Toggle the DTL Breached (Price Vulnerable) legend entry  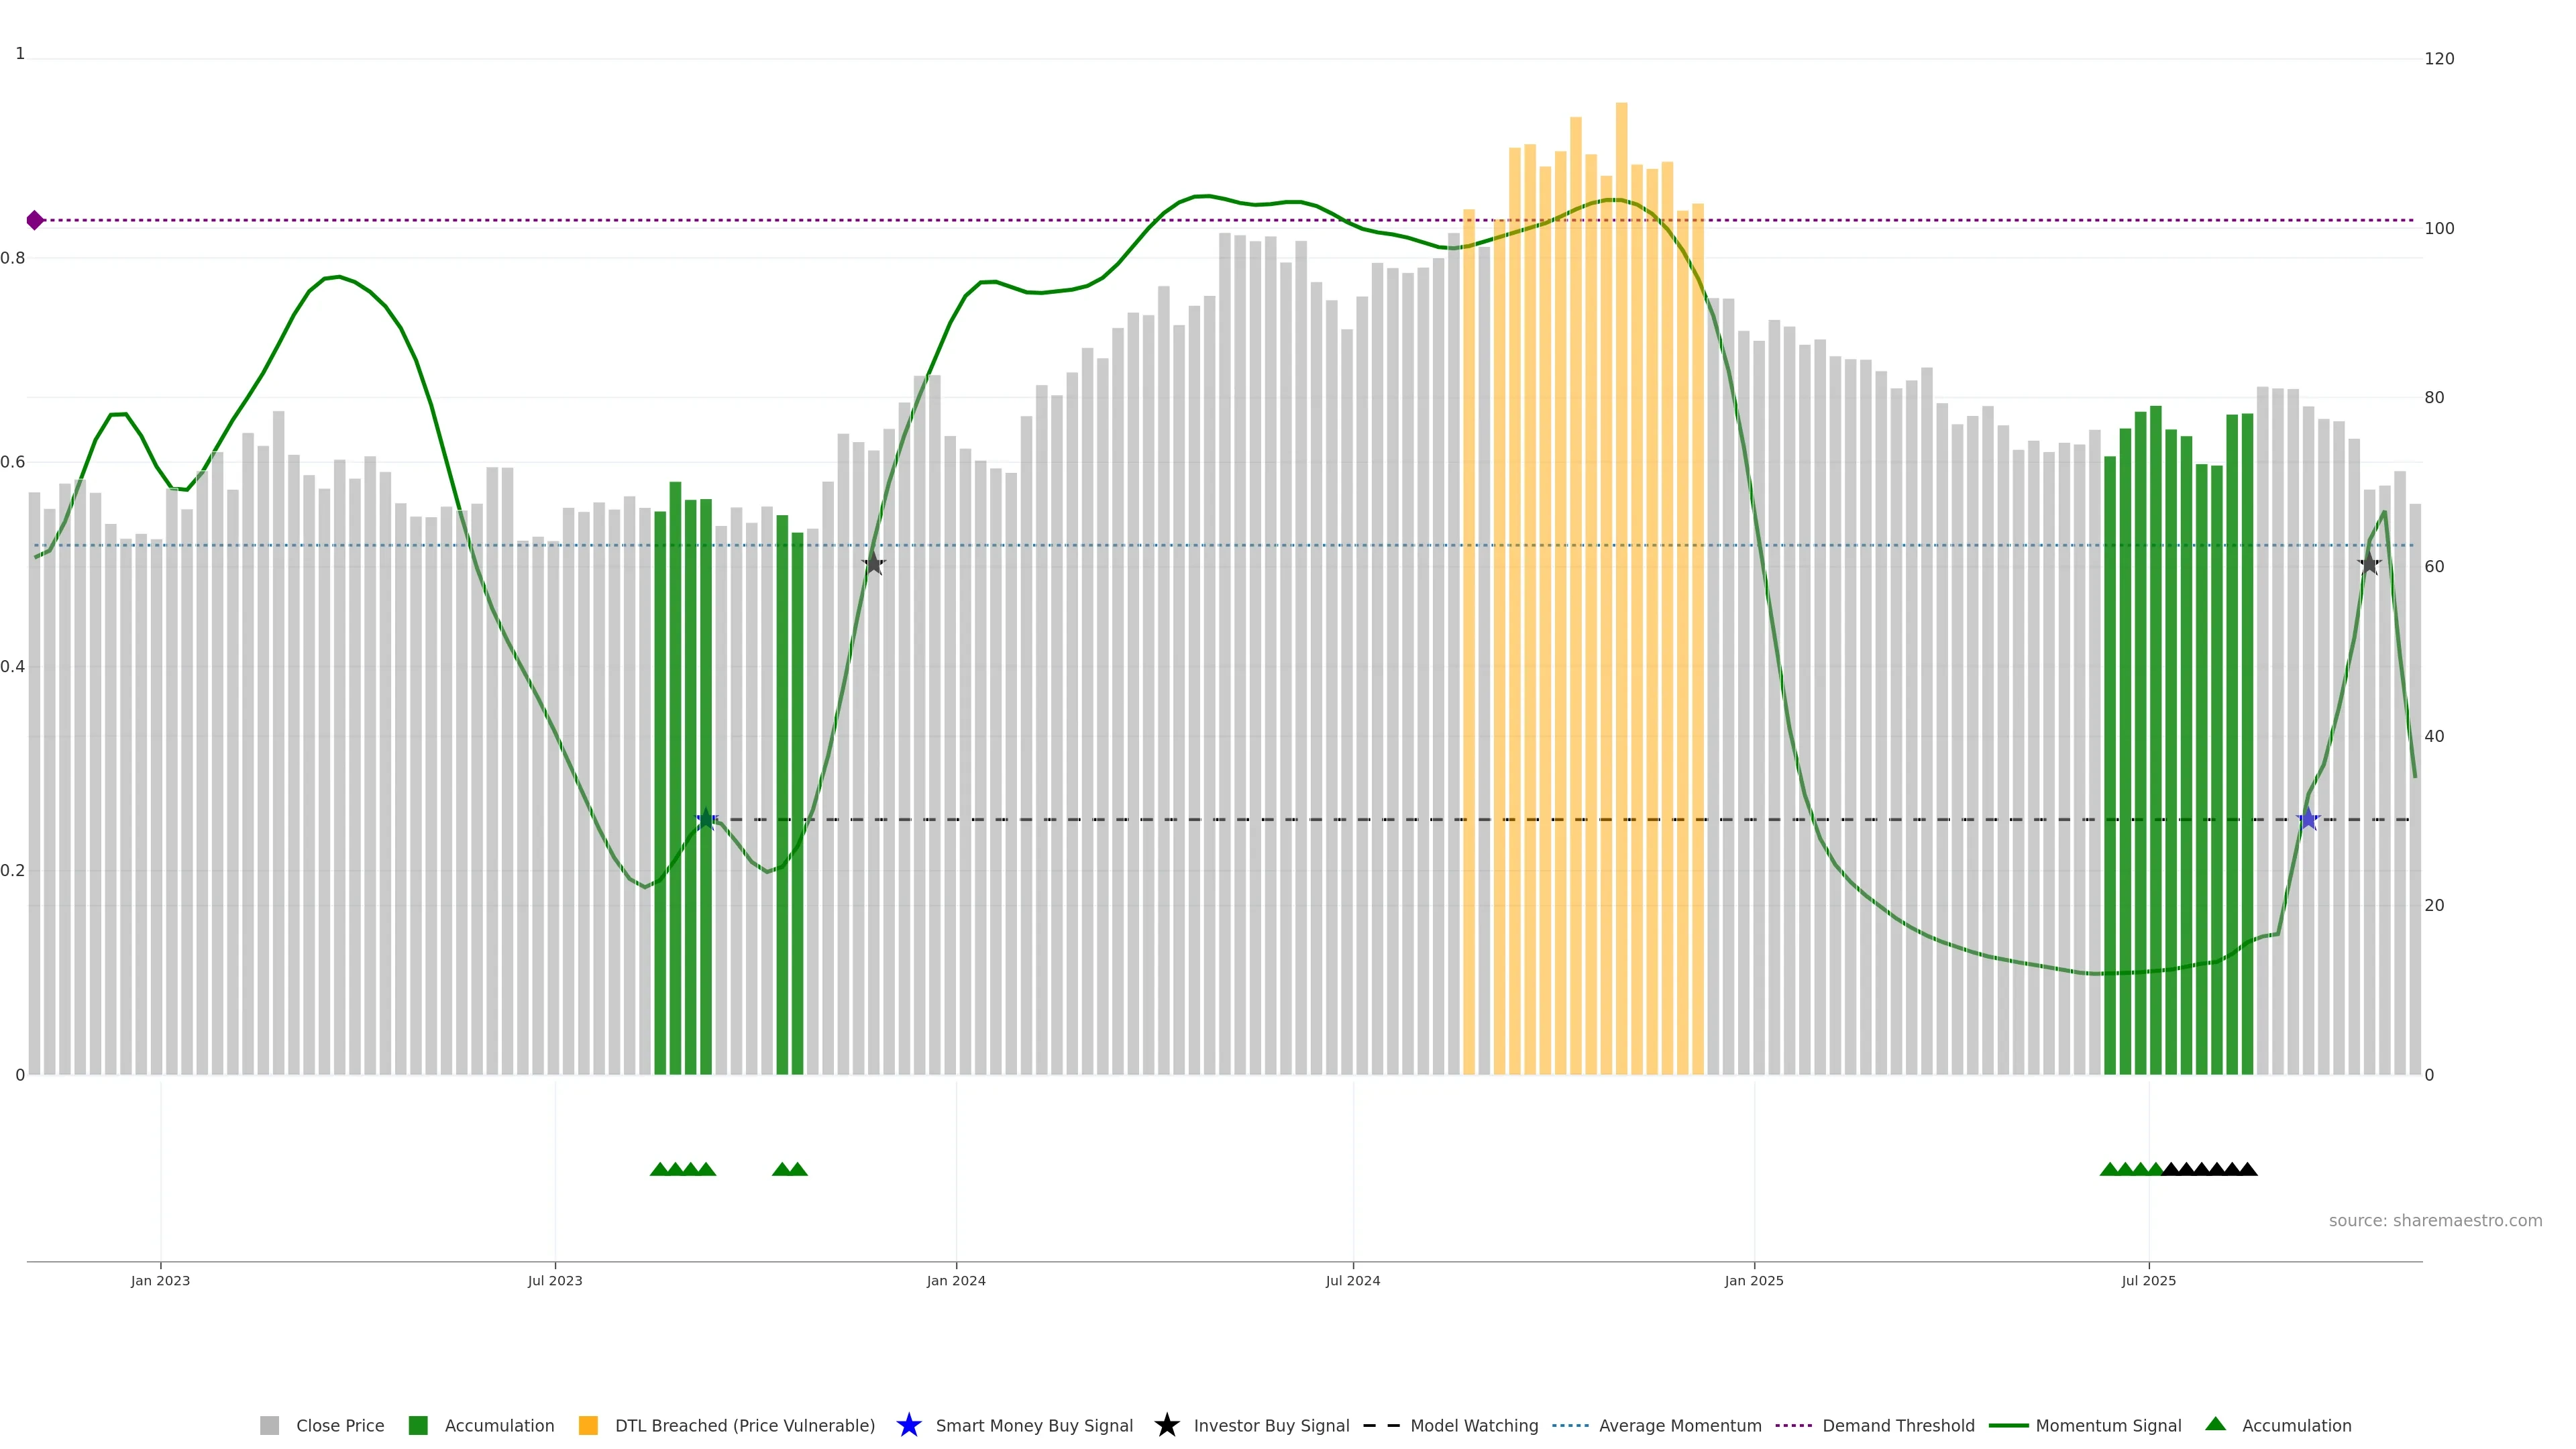(x=744, y=1426)
